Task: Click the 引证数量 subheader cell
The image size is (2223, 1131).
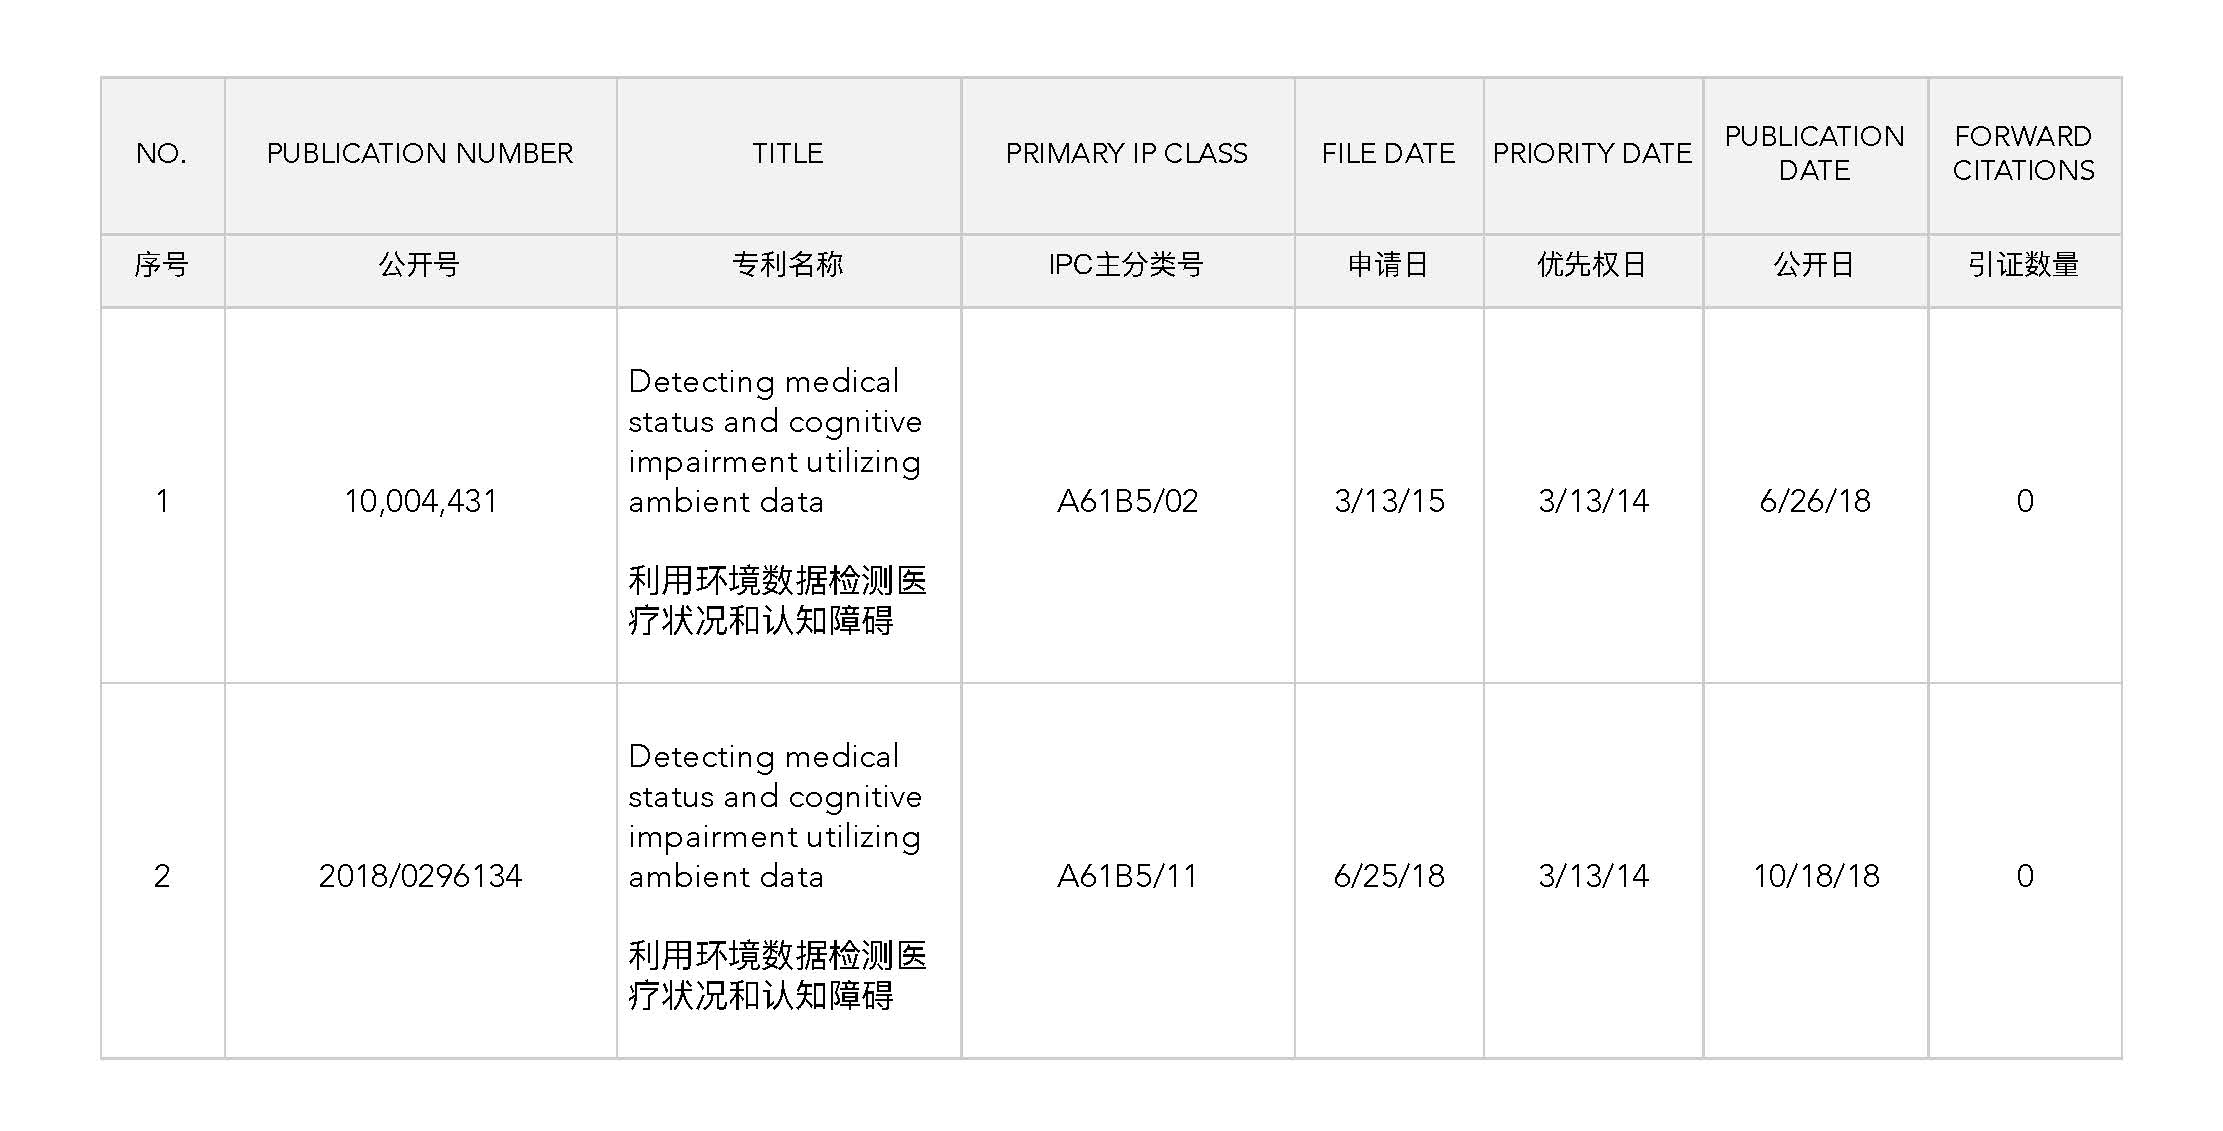Action: pos(2023,265)
